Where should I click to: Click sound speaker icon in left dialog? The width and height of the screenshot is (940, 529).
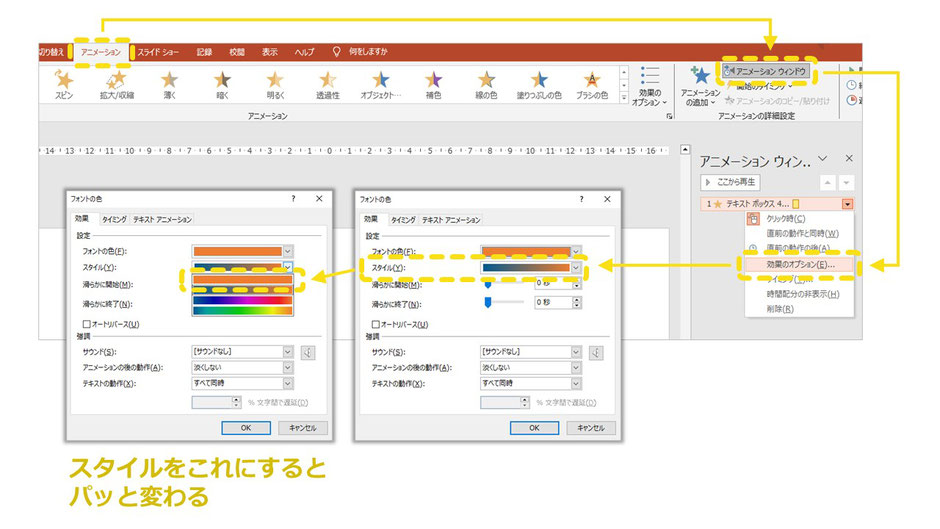(x=308, y=353)
